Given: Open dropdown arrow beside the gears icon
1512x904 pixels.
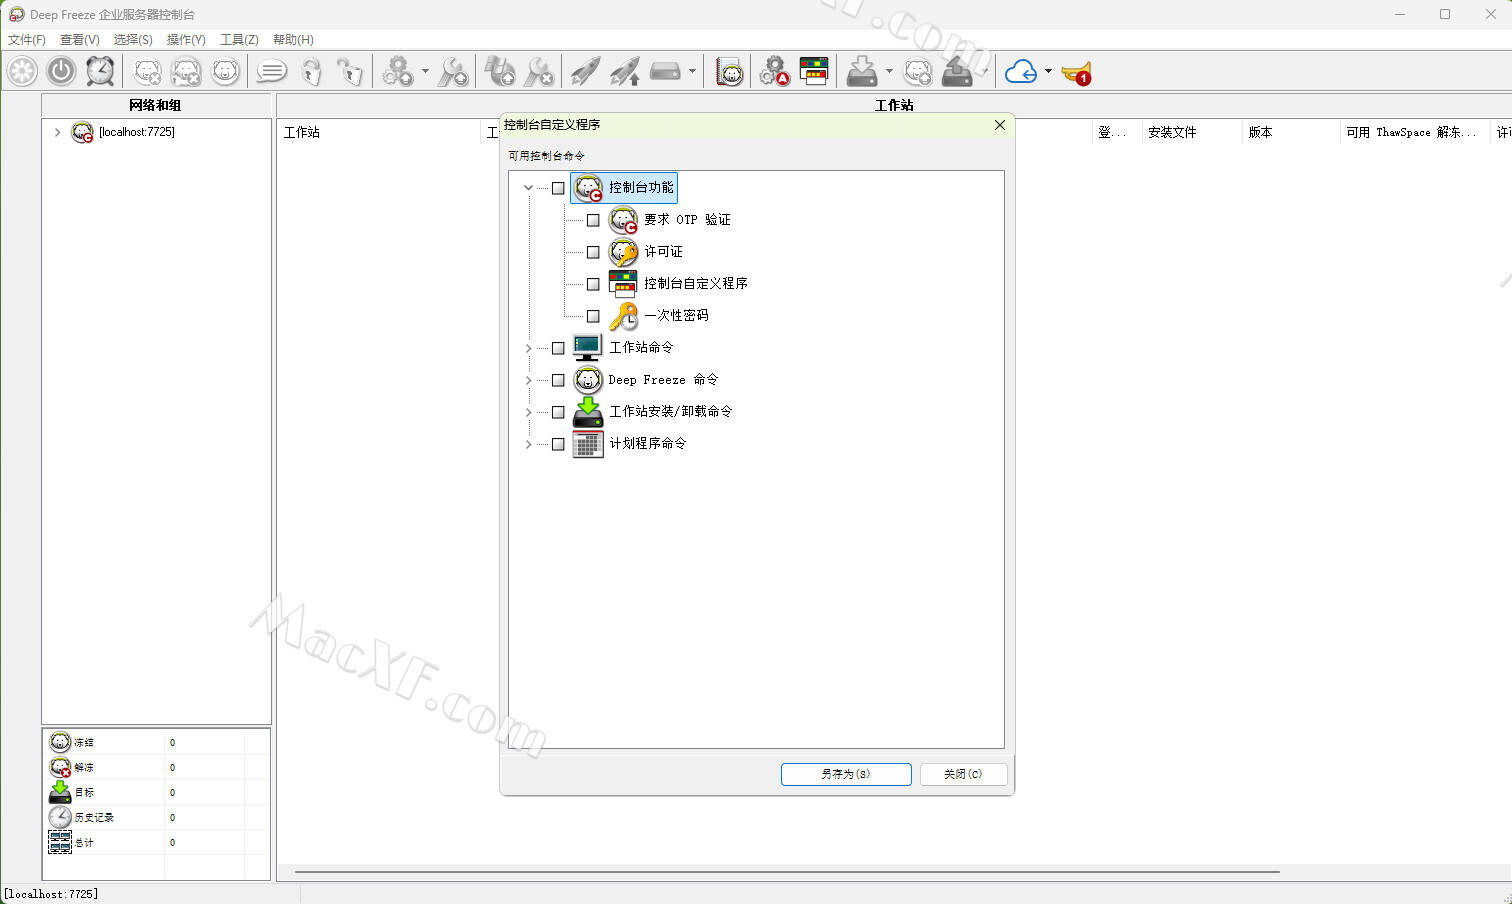Looking at the screenshot, I should click(425, 72).
